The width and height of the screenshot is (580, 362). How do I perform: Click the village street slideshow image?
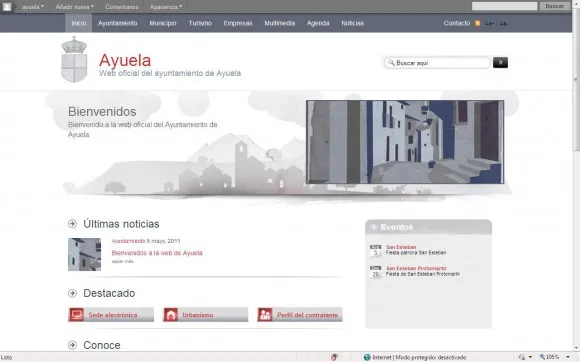tap(405, 142)
